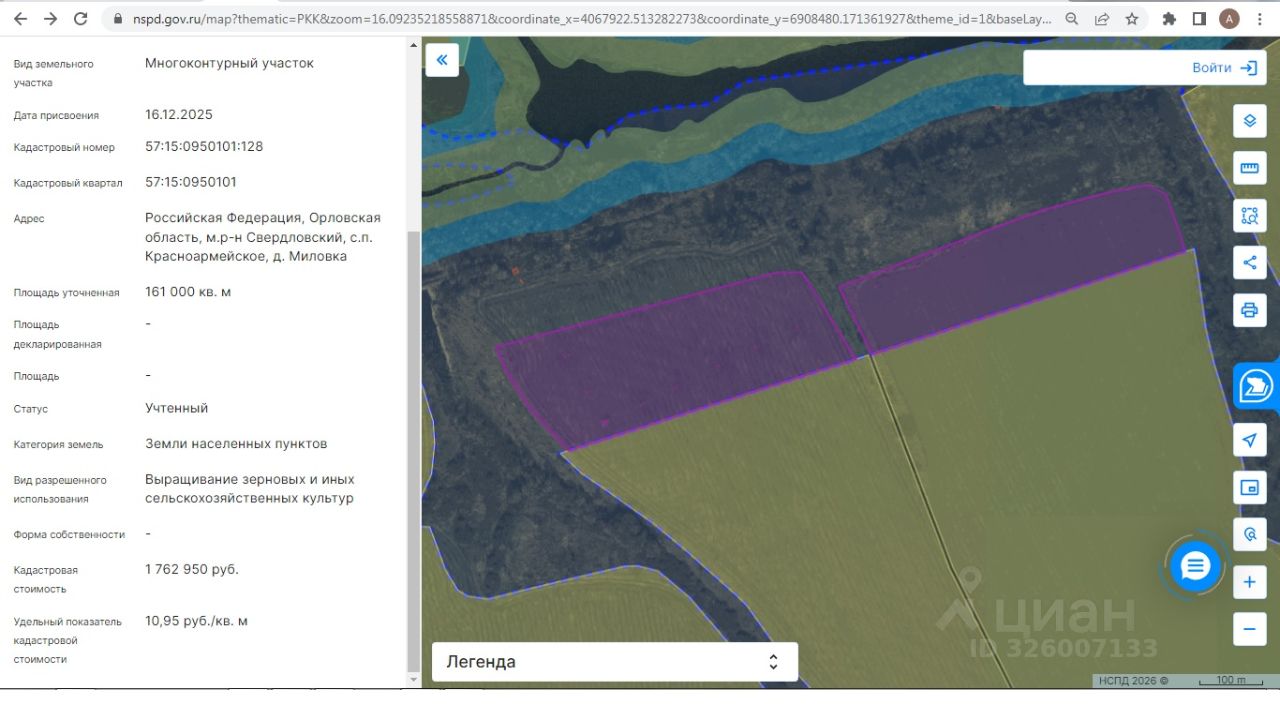Click the Категория земель label
The width and height of the screenshot is (1280, 720).
pos(58,445)
